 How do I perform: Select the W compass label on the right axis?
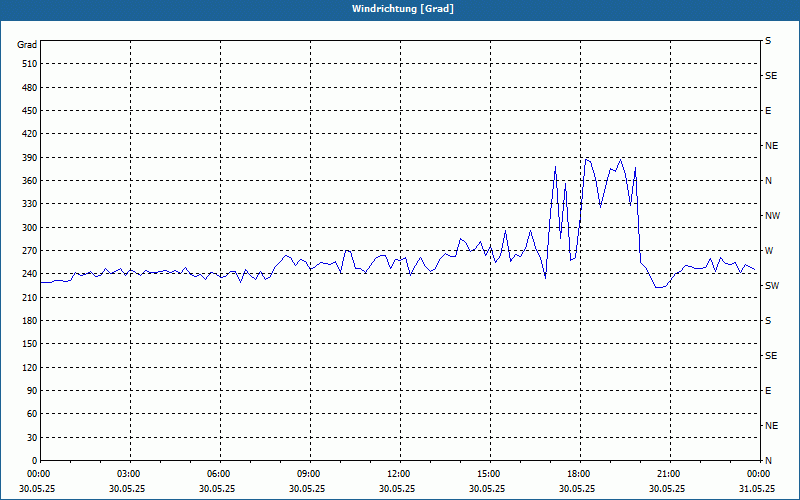[x=769, y=251]
